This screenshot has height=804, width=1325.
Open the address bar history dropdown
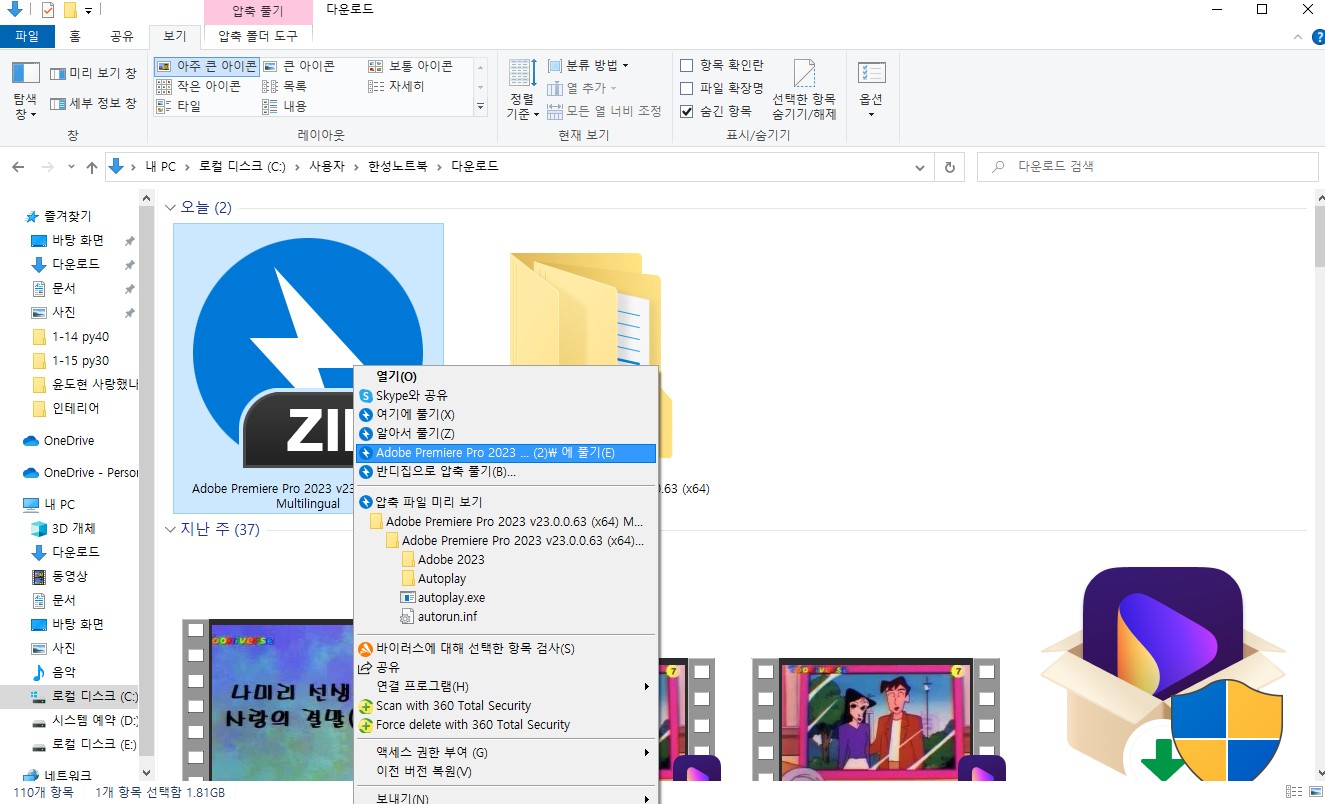click(x=921, y=167)
